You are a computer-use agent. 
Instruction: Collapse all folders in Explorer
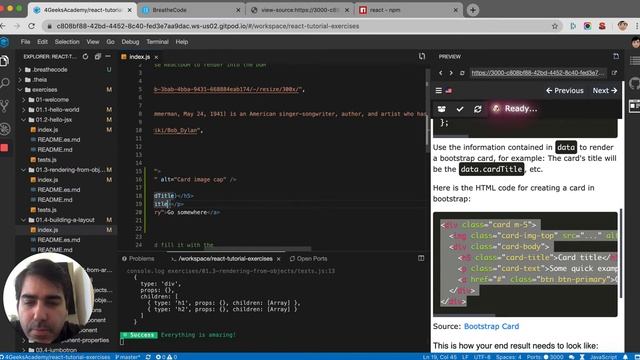[98, 57]
